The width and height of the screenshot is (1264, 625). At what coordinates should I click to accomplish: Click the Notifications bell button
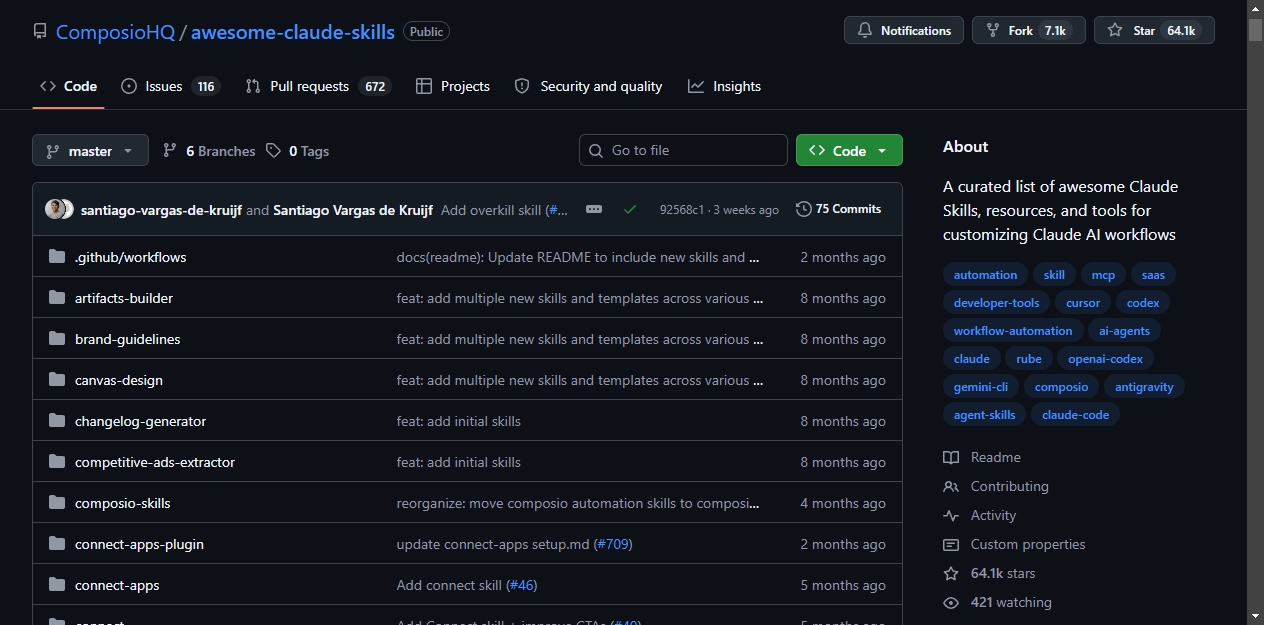click(x=904, y=30)
